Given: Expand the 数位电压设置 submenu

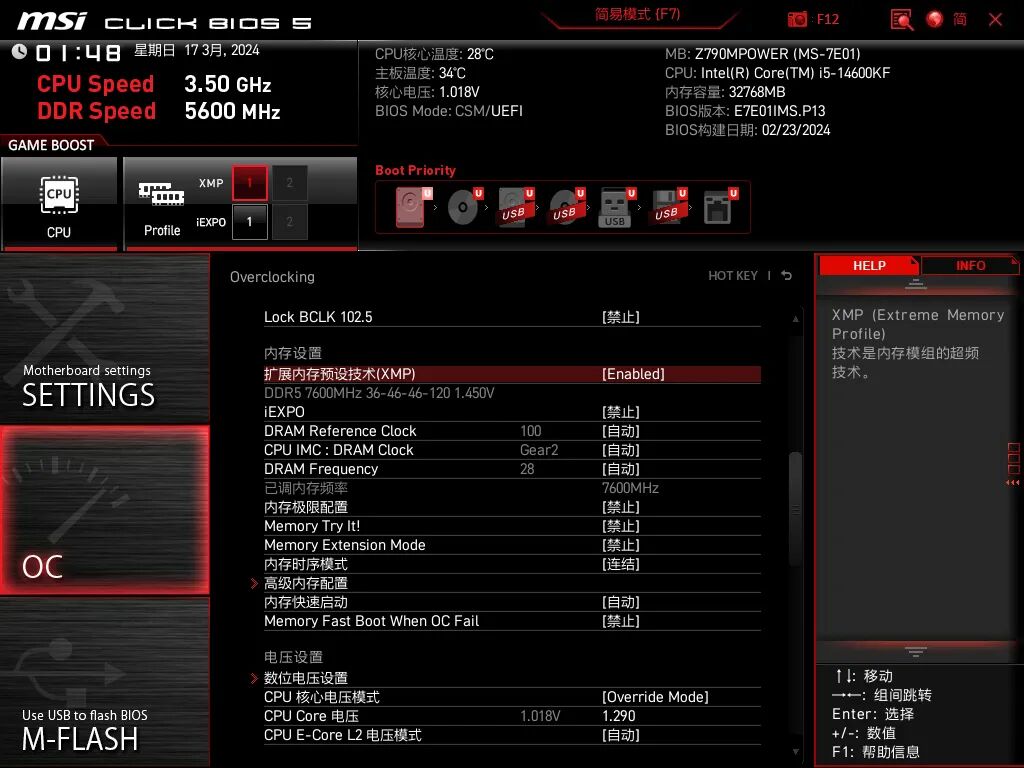Looking at the screenshot, I should click(306, 678).
